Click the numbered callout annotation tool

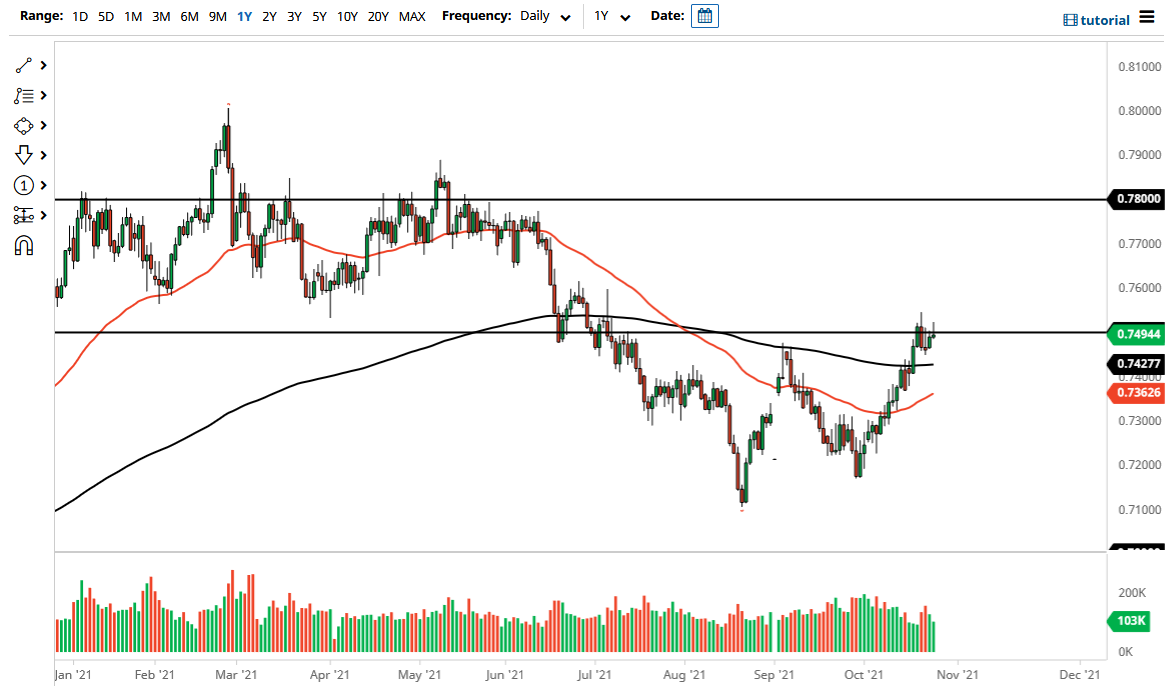click(24, 185)
